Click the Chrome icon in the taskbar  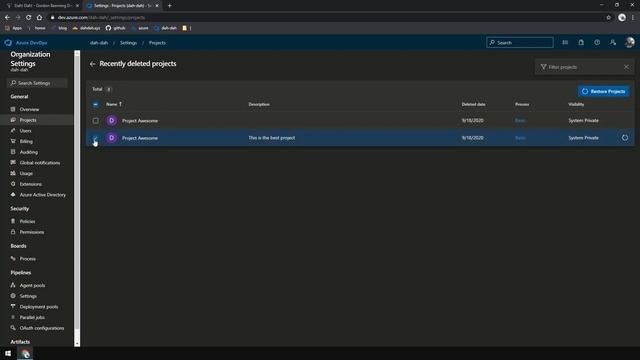pos(25,353)
